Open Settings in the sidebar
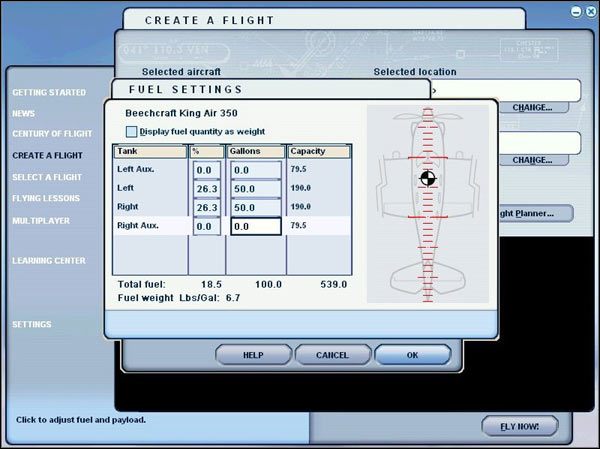Viewport: 600px width, 449px height. click(32, 324)
